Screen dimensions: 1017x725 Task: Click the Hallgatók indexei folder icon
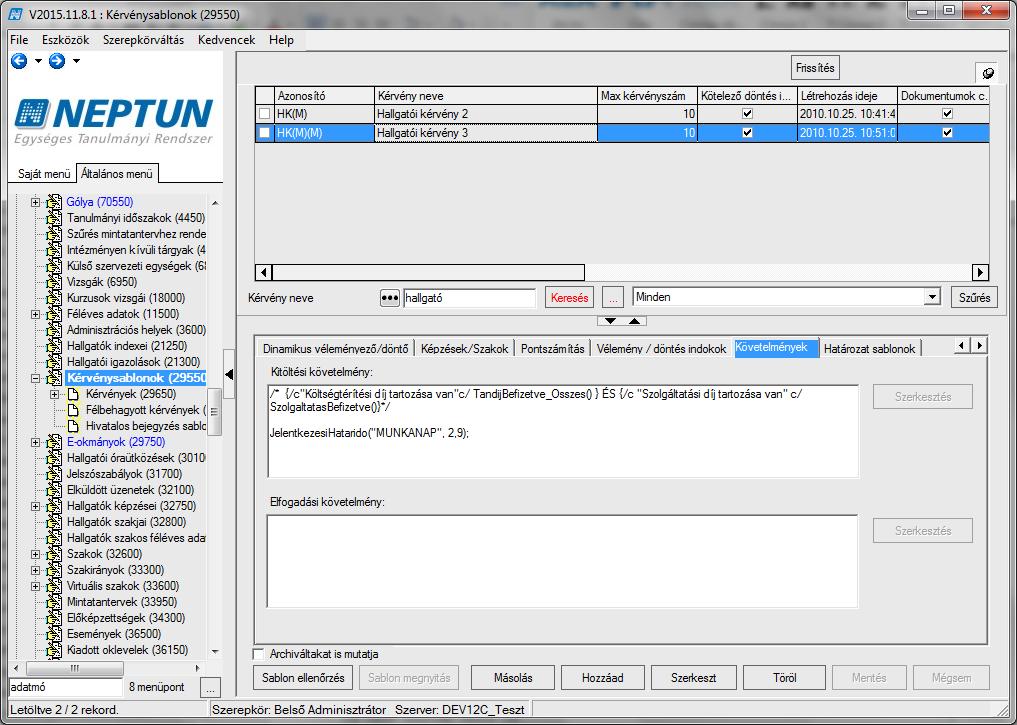pos(54,346)
